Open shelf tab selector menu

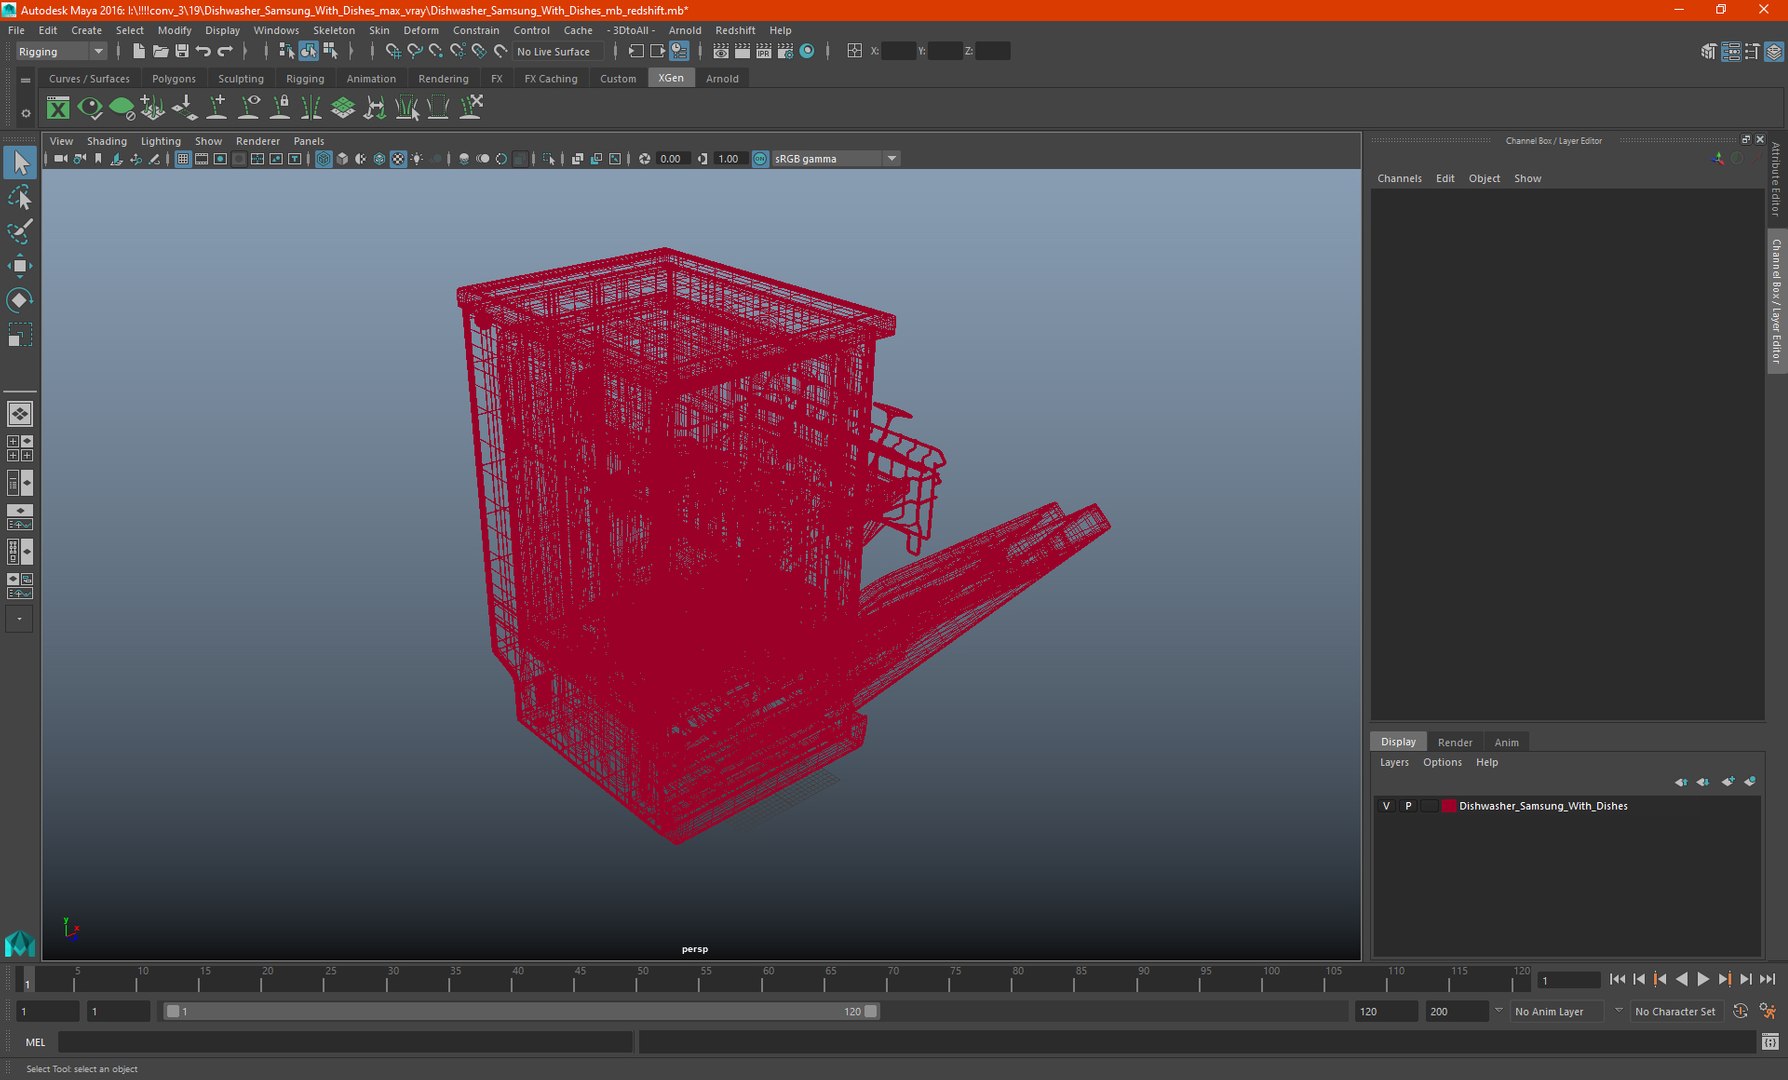[25, 80]
